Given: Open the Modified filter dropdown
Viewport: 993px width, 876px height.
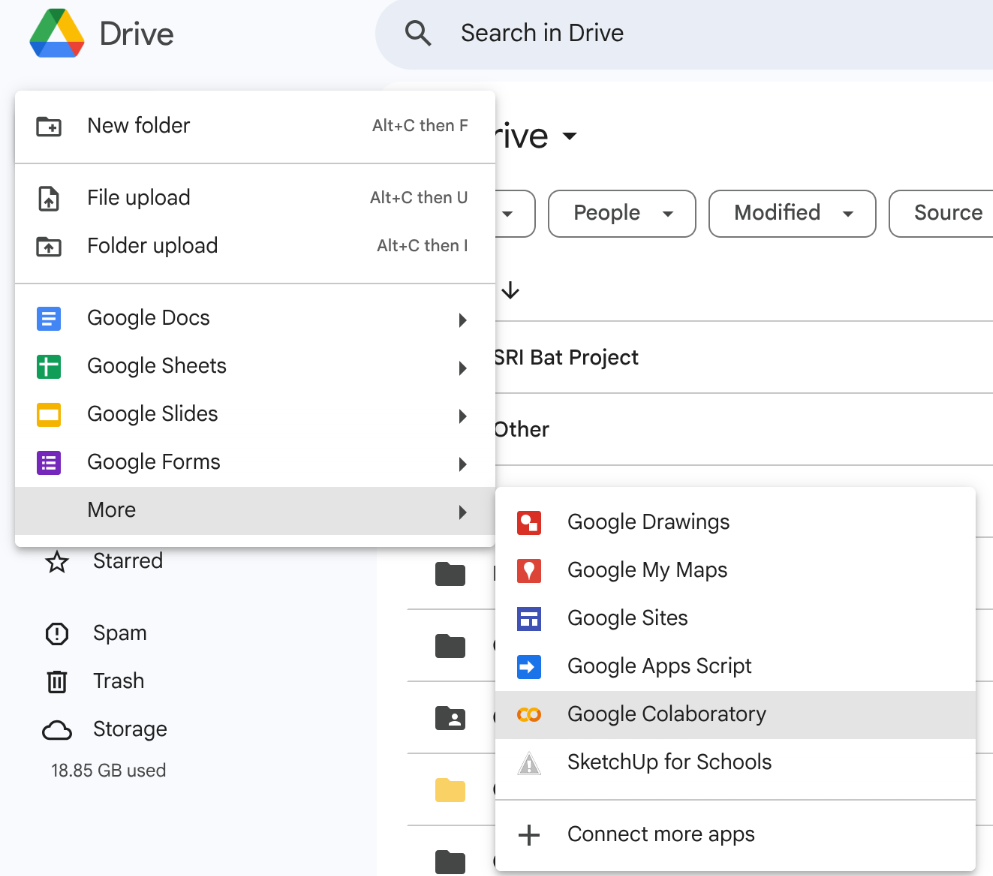Looking at the screenshot, I should click(x=792, y=213).
